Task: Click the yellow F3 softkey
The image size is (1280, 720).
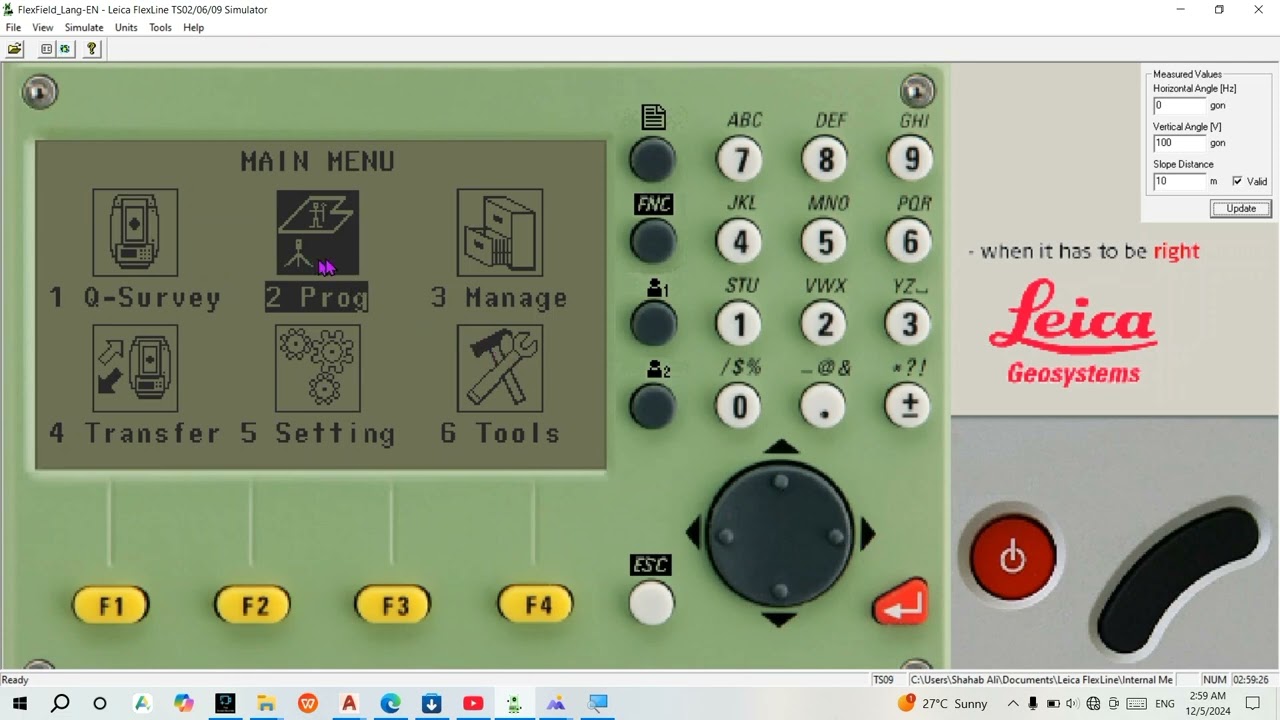Action: pos(395,605)
